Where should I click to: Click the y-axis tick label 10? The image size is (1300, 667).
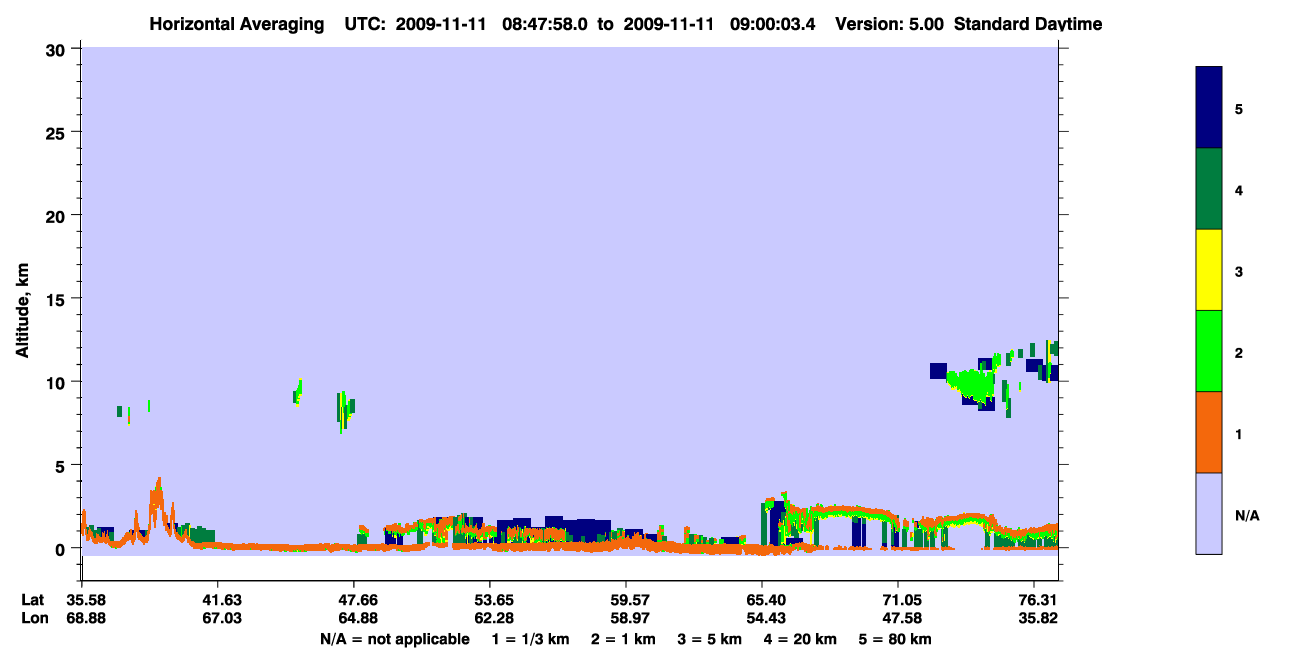point(57,382)
